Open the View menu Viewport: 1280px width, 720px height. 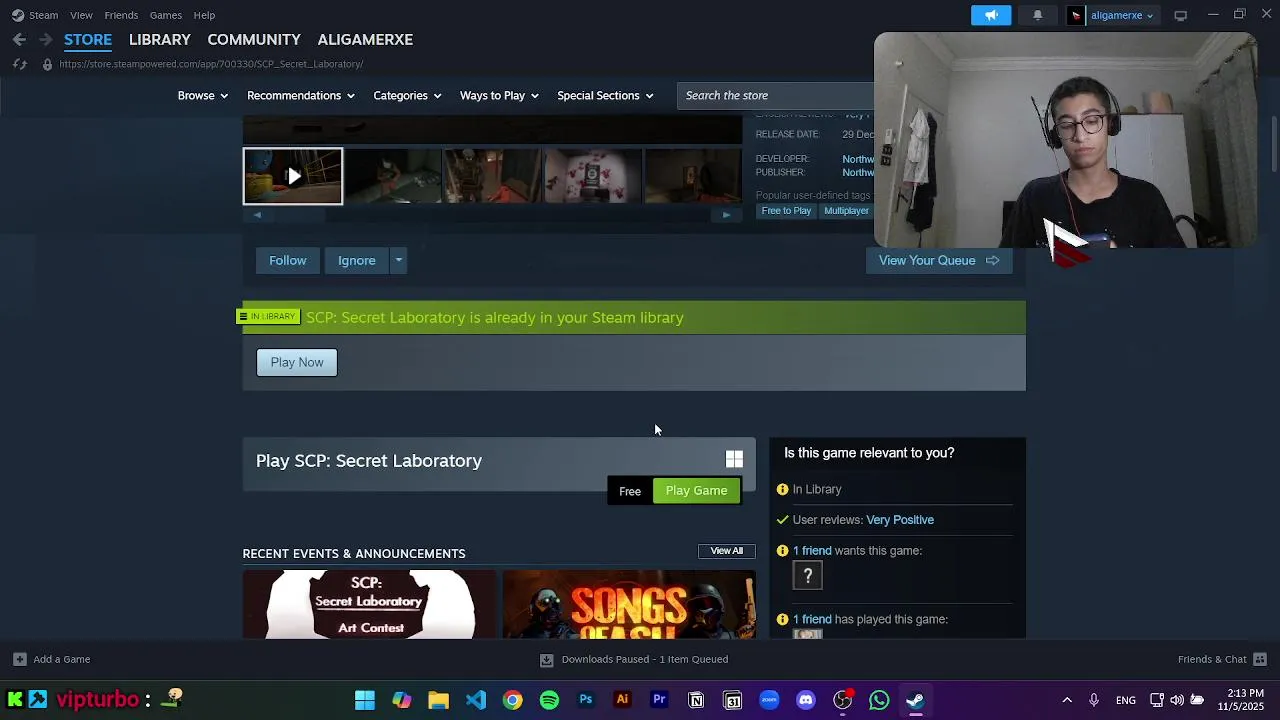coord(81,15)
